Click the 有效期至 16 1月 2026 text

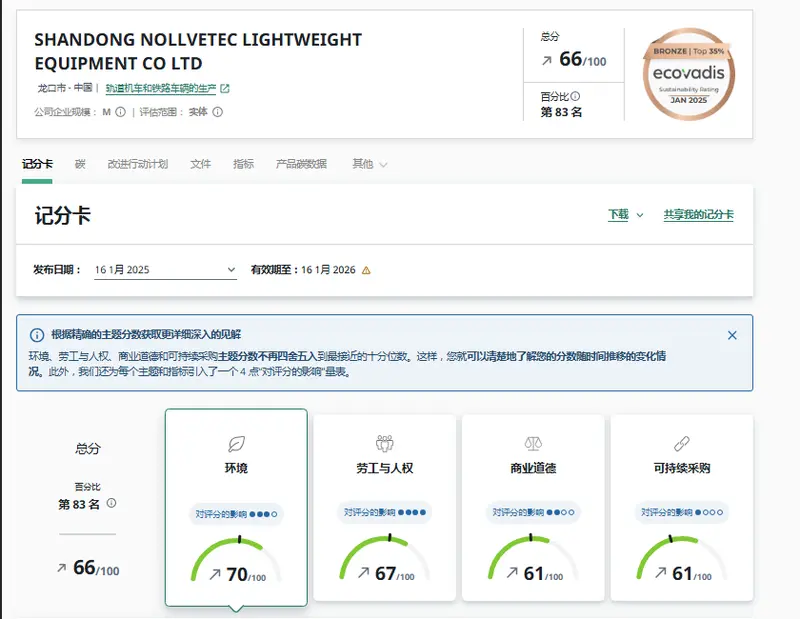coord(303,270)
